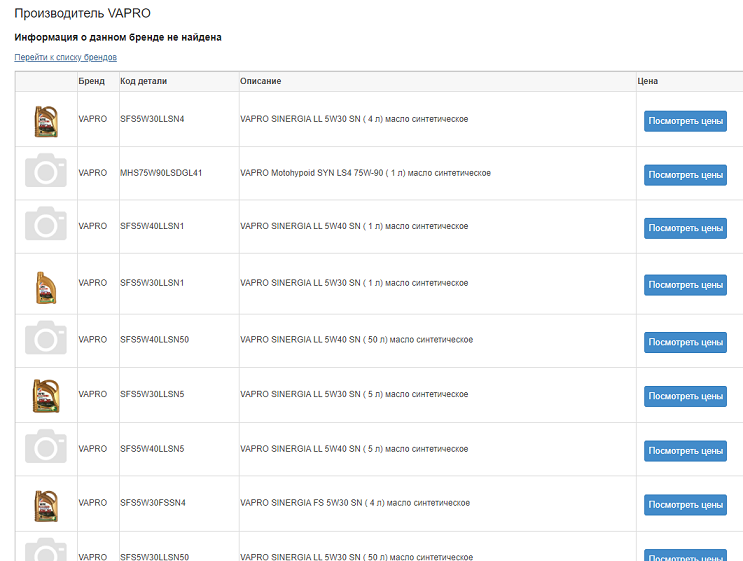View prices for SFS5W30LLSN1

coord(685,285)
